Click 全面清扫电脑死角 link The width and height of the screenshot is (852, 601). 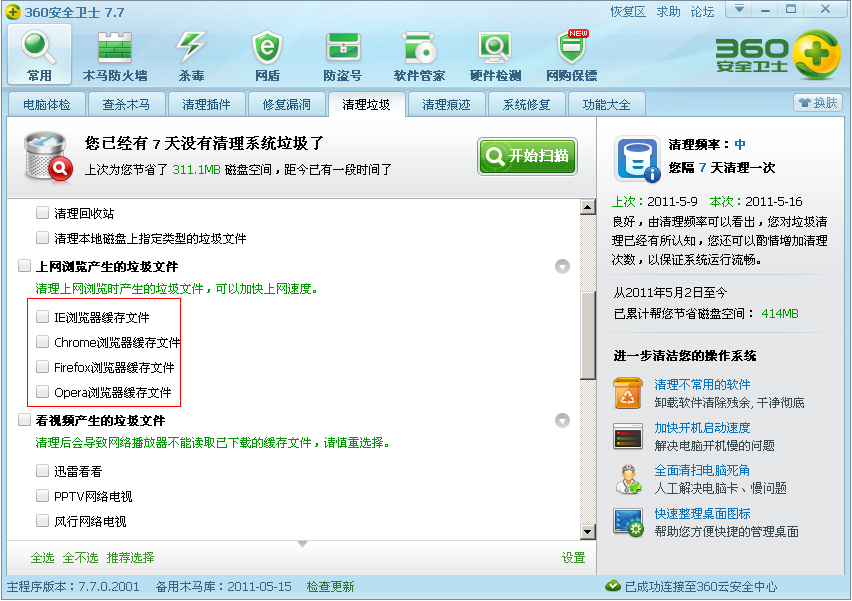click(x=702, y=470)
